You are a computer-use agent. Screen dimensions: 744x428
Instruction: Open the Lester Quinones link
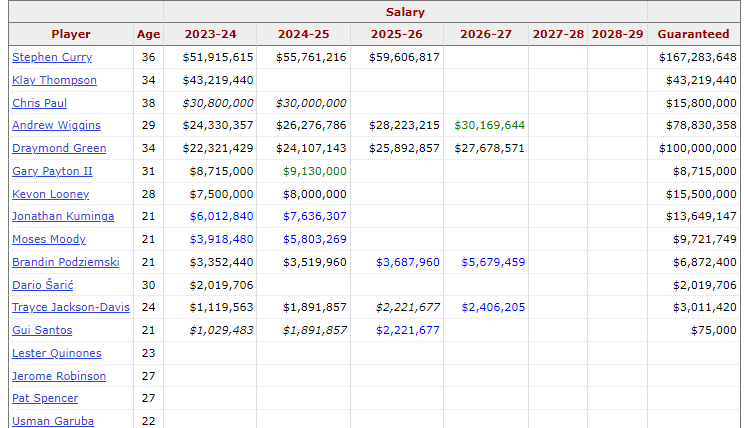(x=57, y=354)
